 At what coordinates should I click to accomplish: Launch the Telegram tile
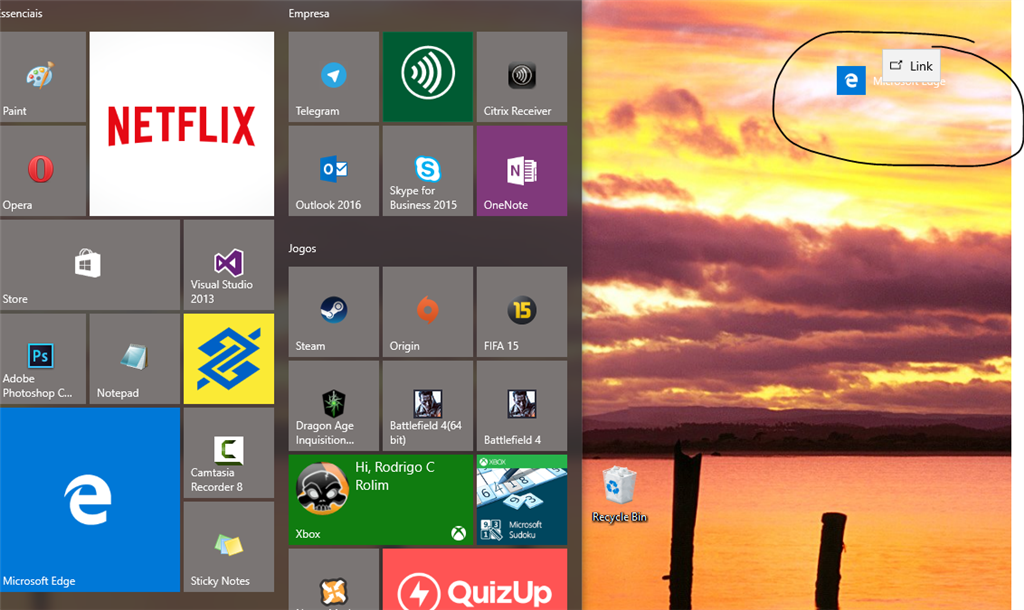tap(334, 76)
